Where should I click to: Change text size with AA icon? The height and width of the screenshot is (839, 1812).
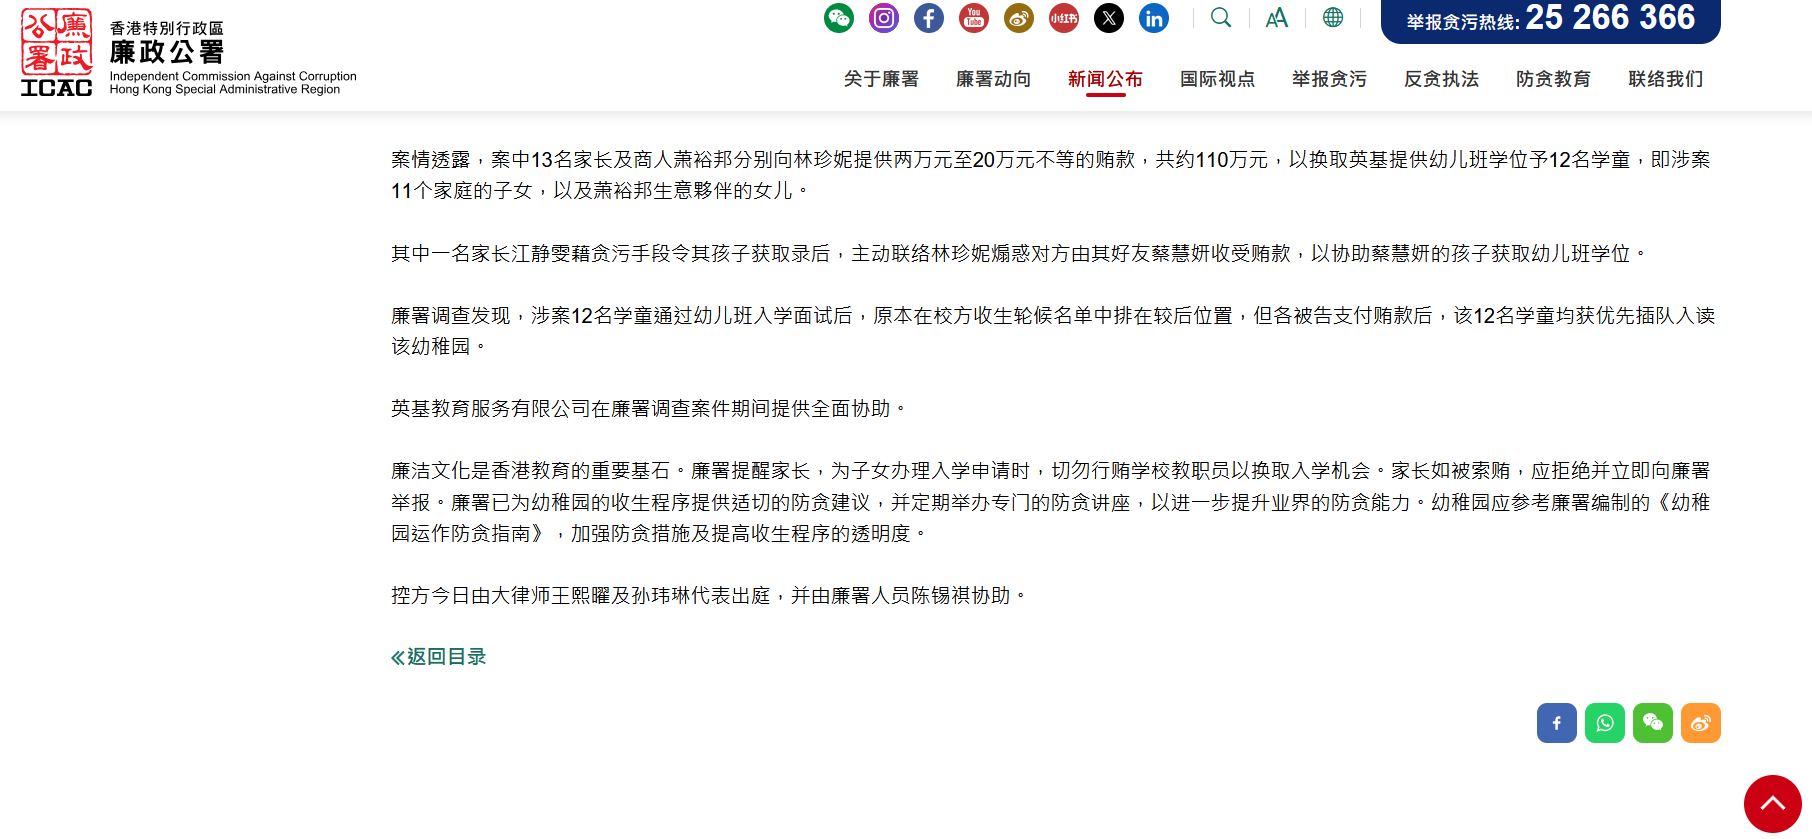pyautogui.click(x=1276, y=18)
